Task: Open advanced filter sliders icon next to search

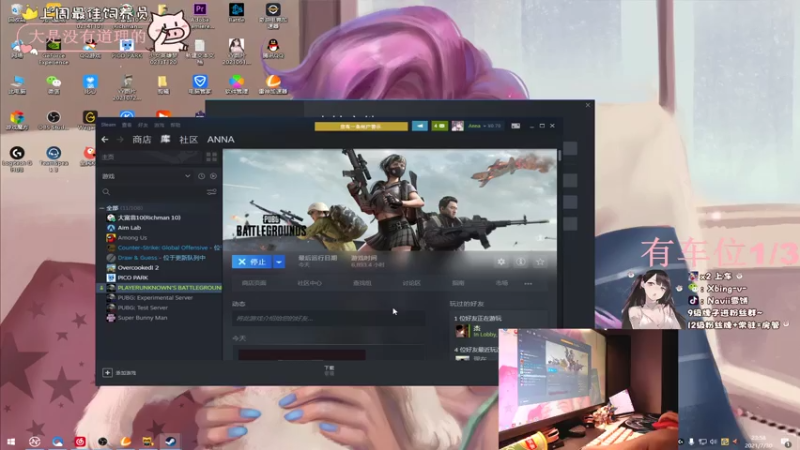Action: 211,192
